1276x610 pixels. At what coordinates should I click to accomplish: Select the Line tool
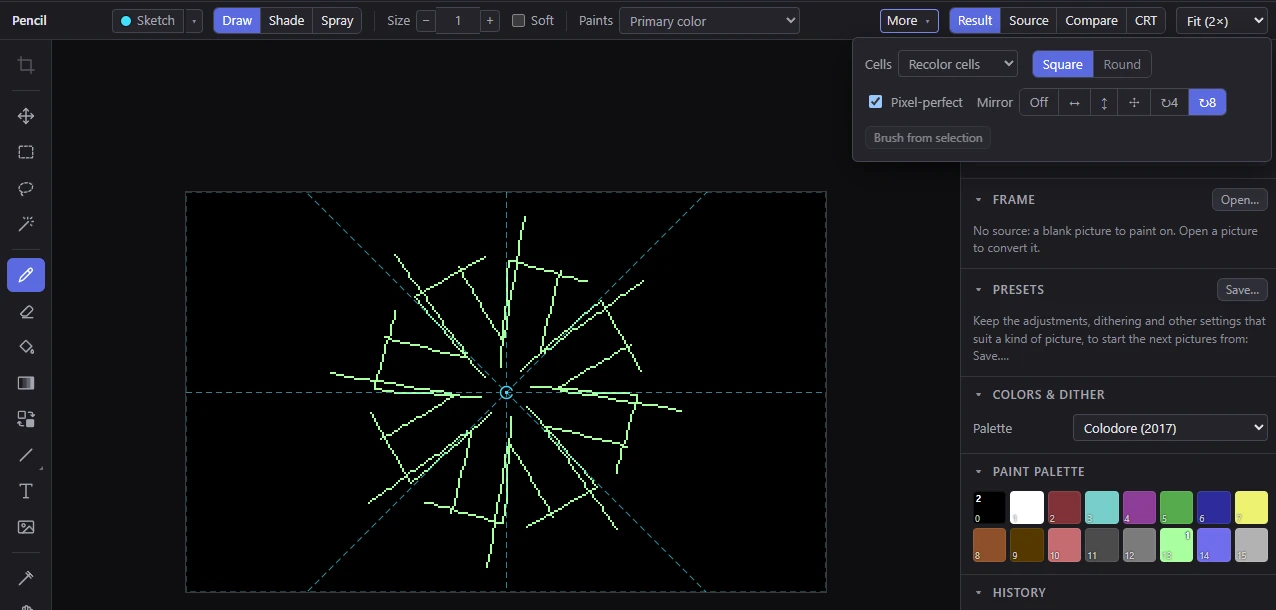[26, 455]
